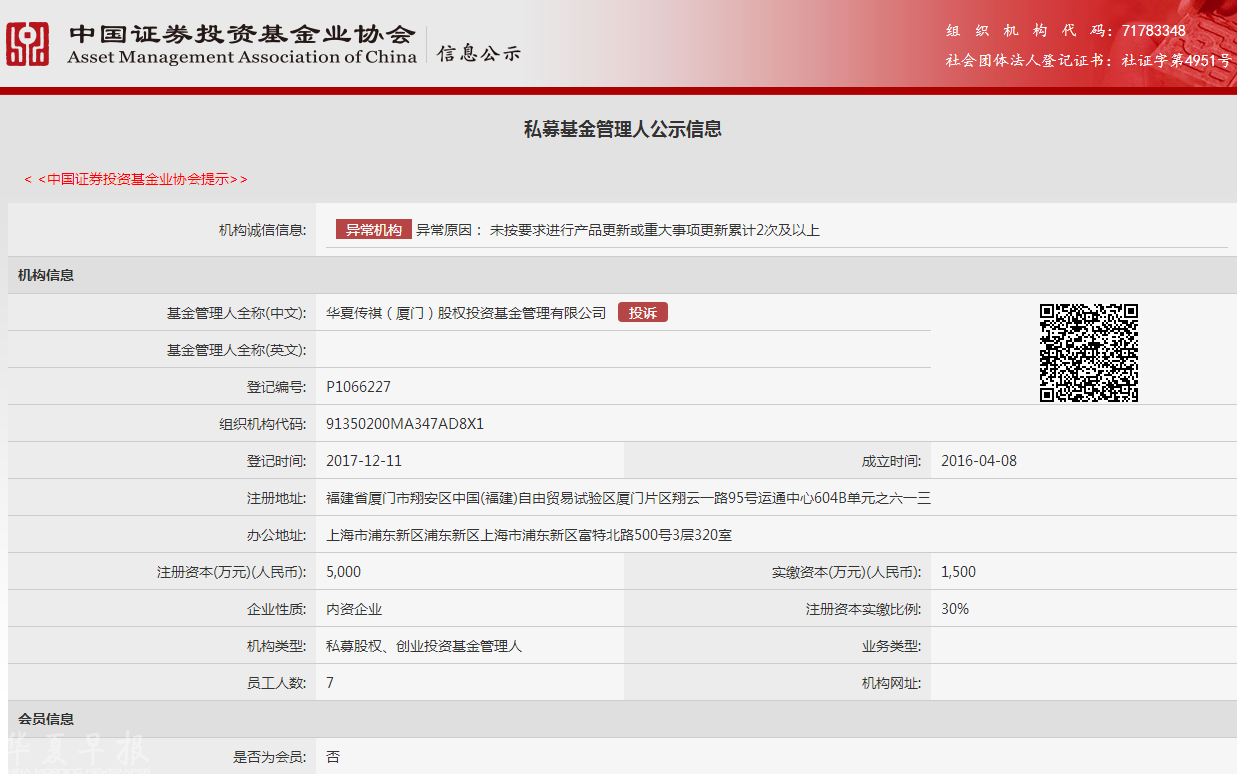Click the 中国证券投资基金业协会 header title
Image resolution: width=1237 pixels, height=774 pixels.
242,34
